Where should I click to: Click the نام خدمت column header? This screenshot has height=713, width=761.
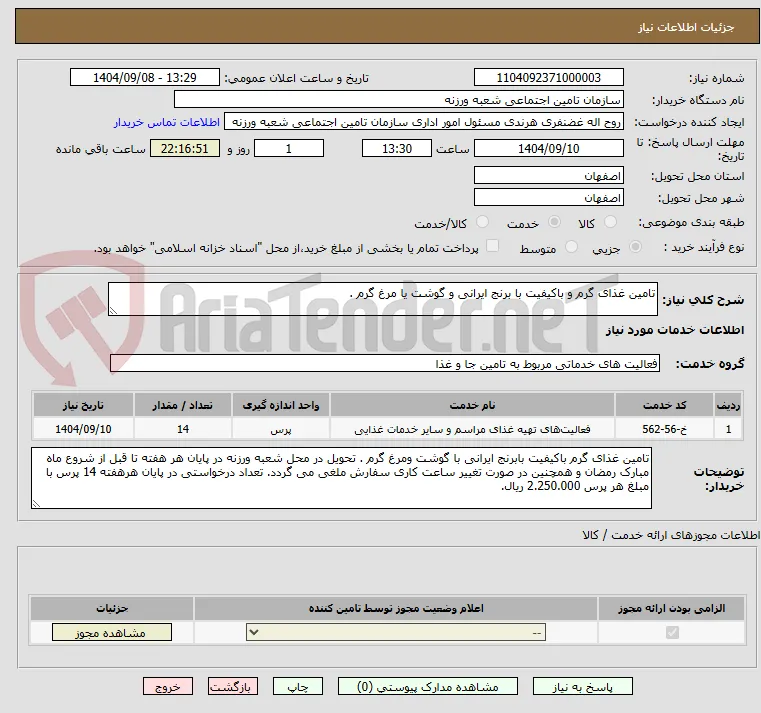(x=472, y=405)
